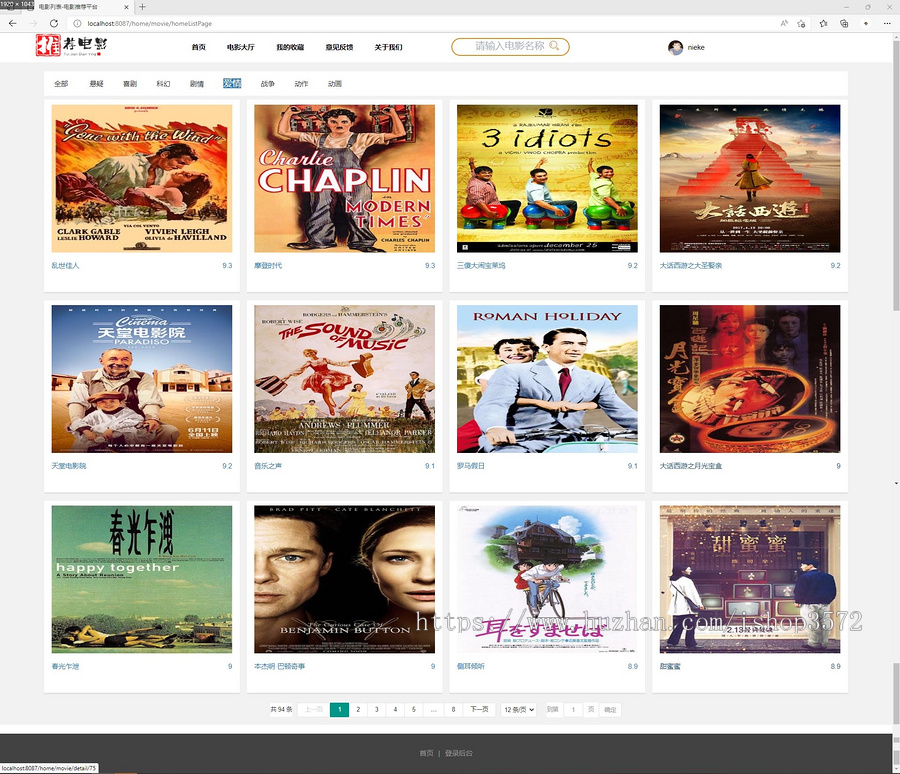Open site info icon in address bar

coord(77,24)
